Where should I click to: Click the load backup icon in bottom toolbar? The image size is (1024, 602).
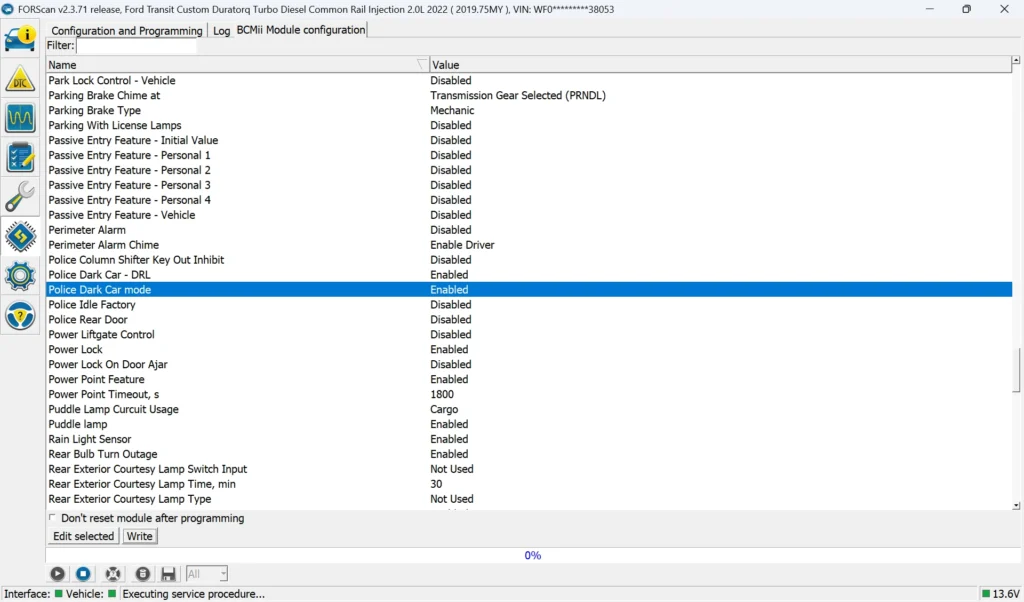tap(142, 574)
